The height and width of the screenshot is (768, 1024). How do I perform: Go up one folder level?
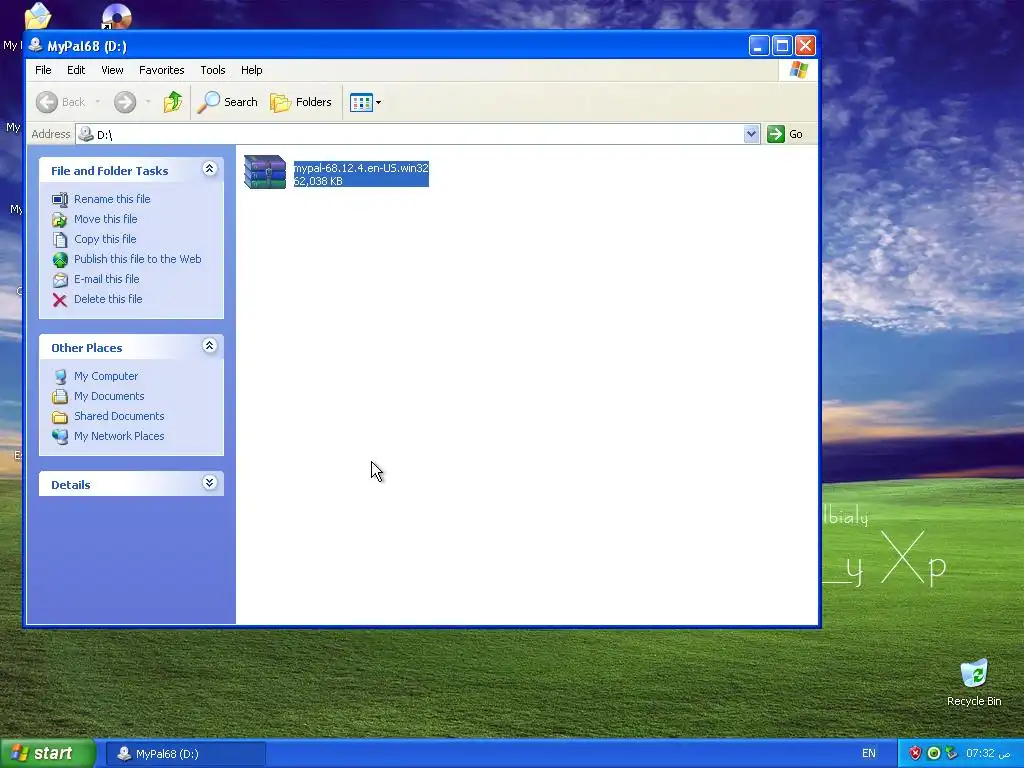(x=173, y=102)
